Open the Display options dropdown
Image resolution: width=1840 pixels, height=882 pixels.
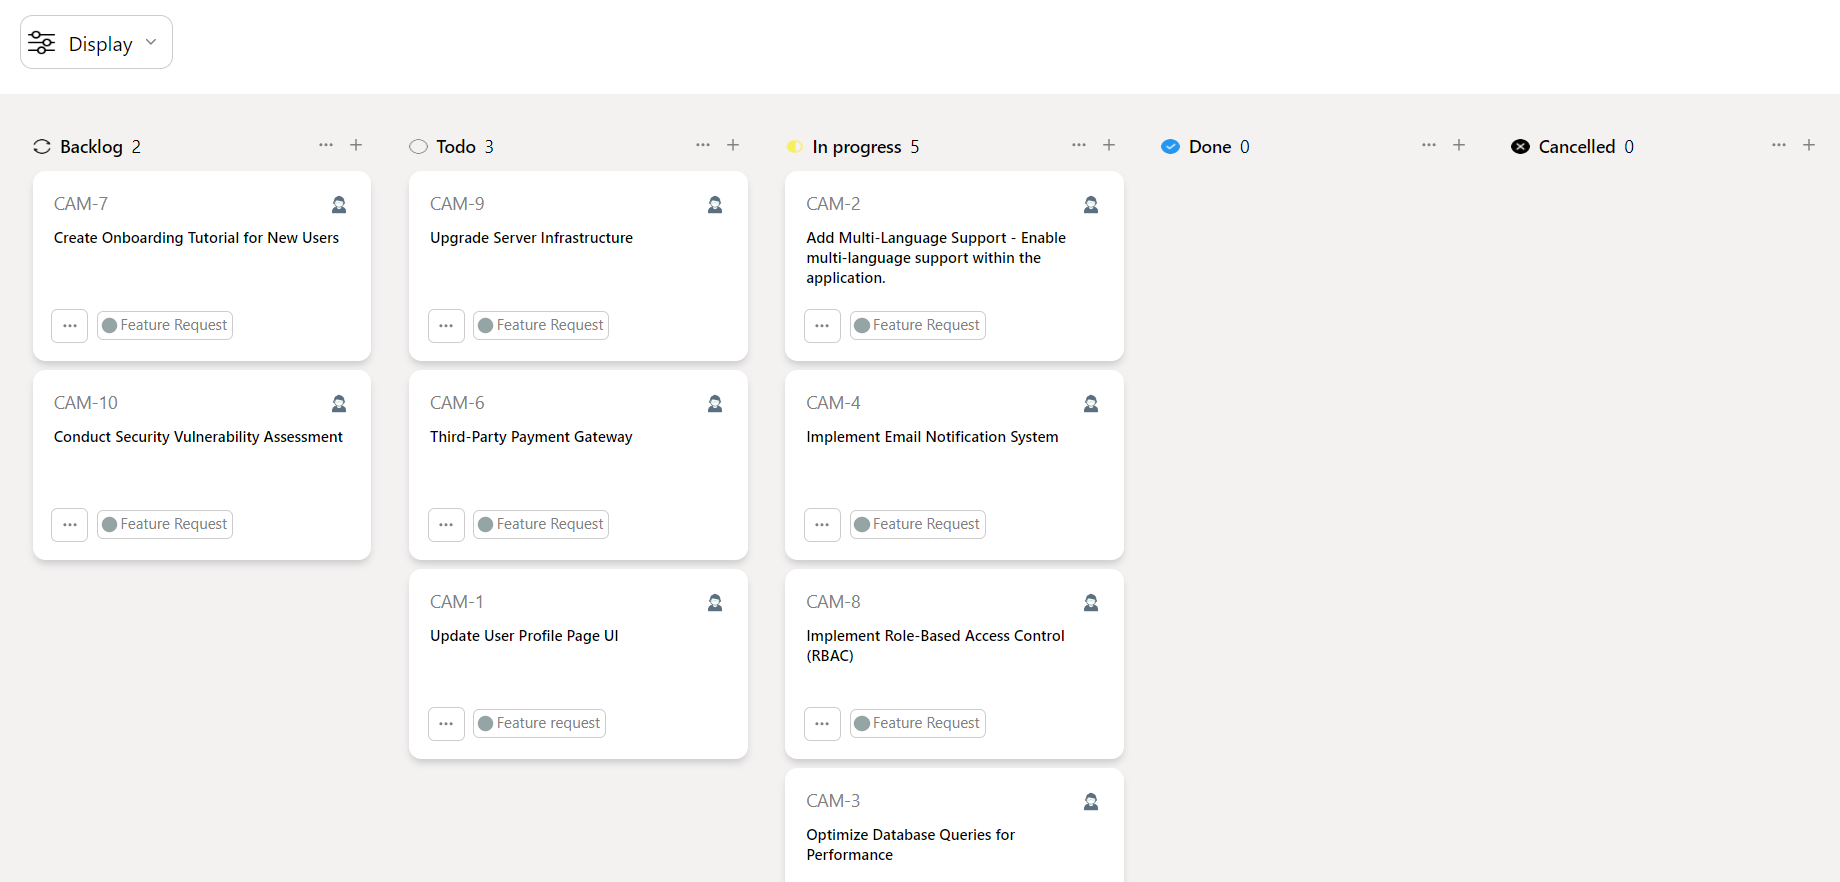(x=96, y=43)
